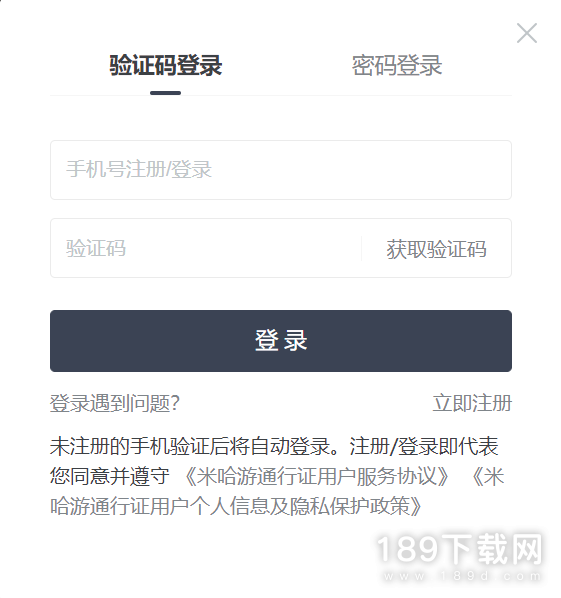Click the www.189d.com watermark text
561x598 pixels.
coord(462,576)
